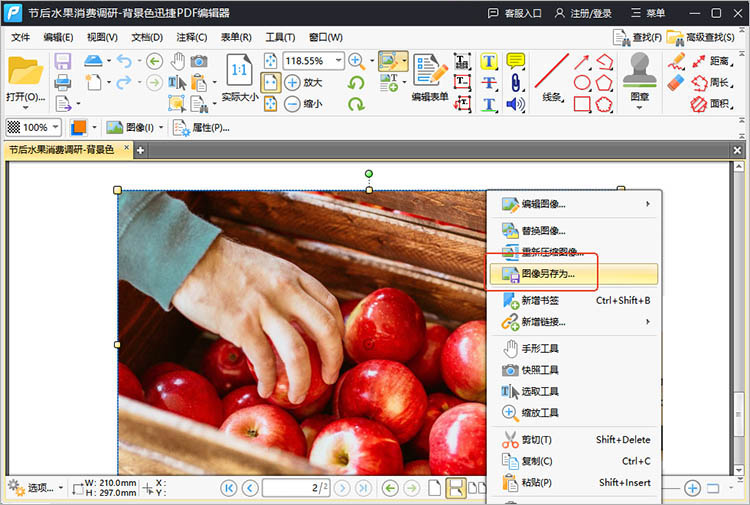The height and width of the screenshot is (505, 750).
Task: Select the Arrow drawing tool
Action: coord(582,62)
